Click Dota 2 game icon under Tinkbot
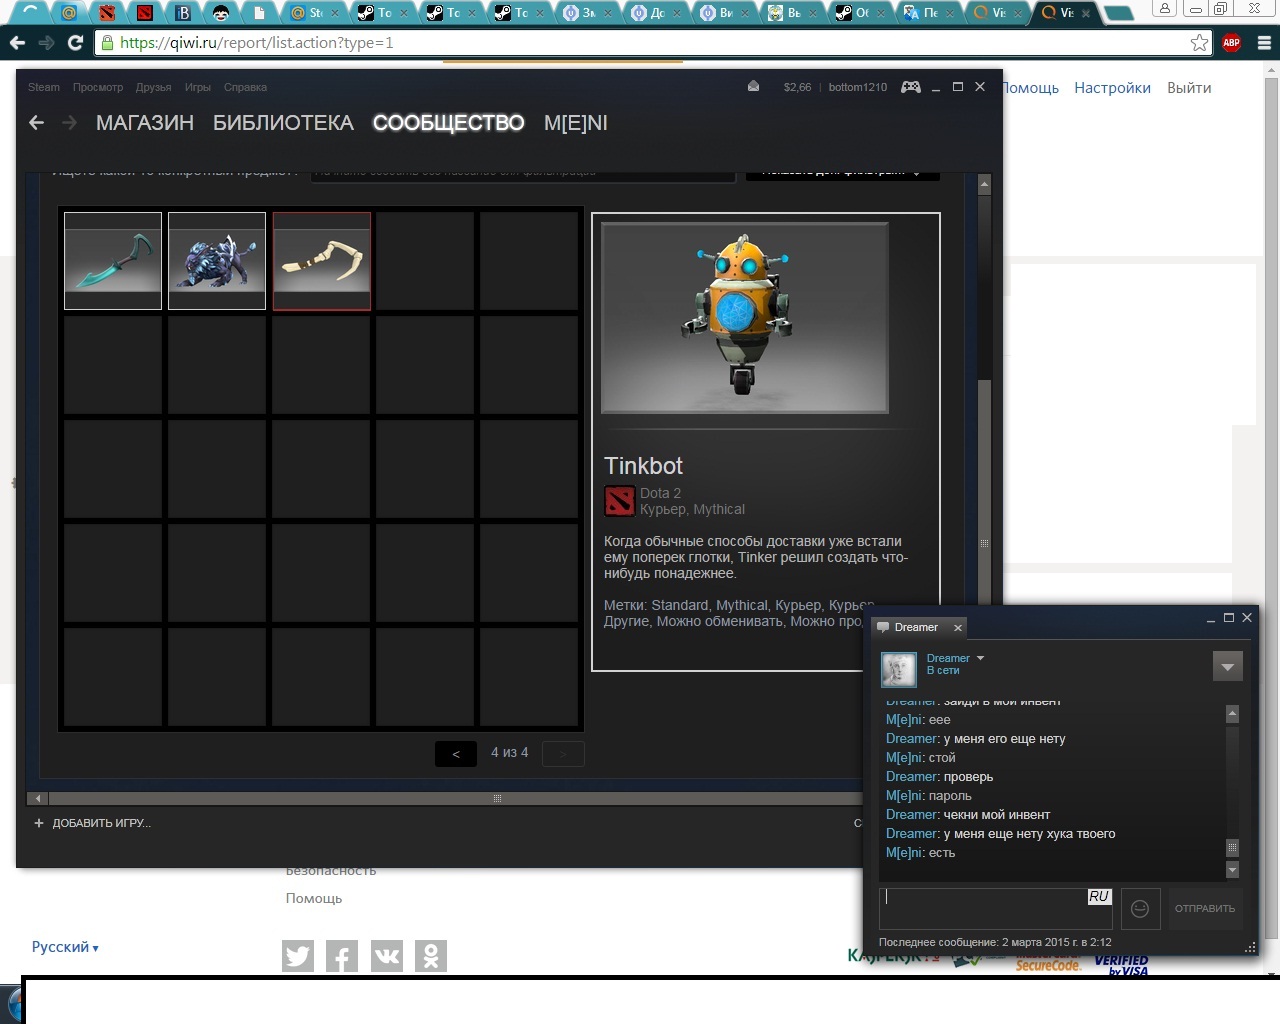Screen dimensions: 1280x1024 coord(619,501)
